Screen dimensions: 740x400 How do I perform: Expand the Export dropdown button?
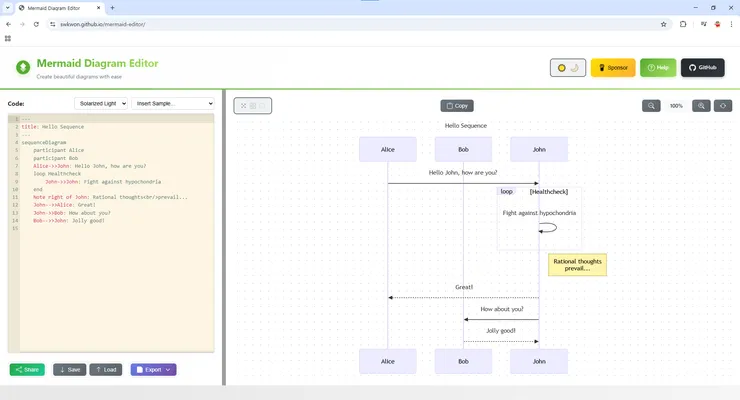click(153, 369)
